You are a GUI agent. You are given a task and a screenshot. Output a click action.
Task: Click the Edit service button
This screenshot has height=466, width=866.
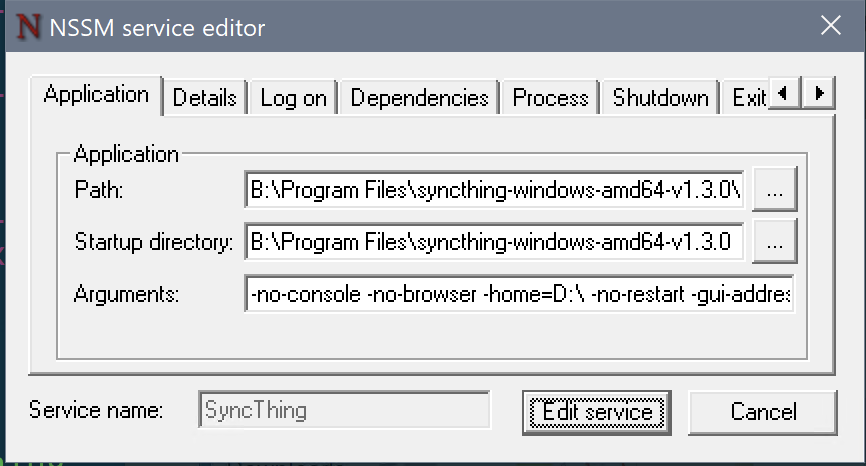pos(597,412)
